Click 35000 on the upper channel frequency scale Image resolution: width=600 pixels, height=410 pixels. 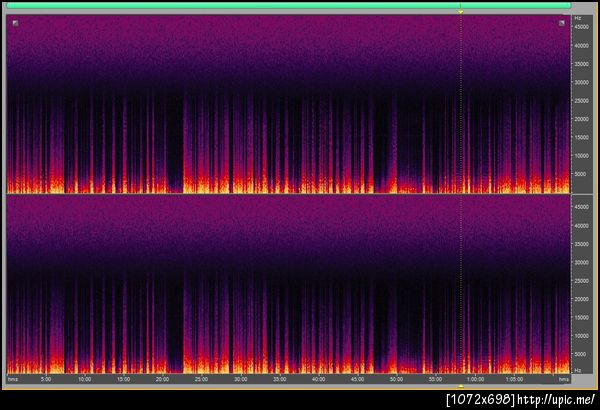tap(581, 64)
